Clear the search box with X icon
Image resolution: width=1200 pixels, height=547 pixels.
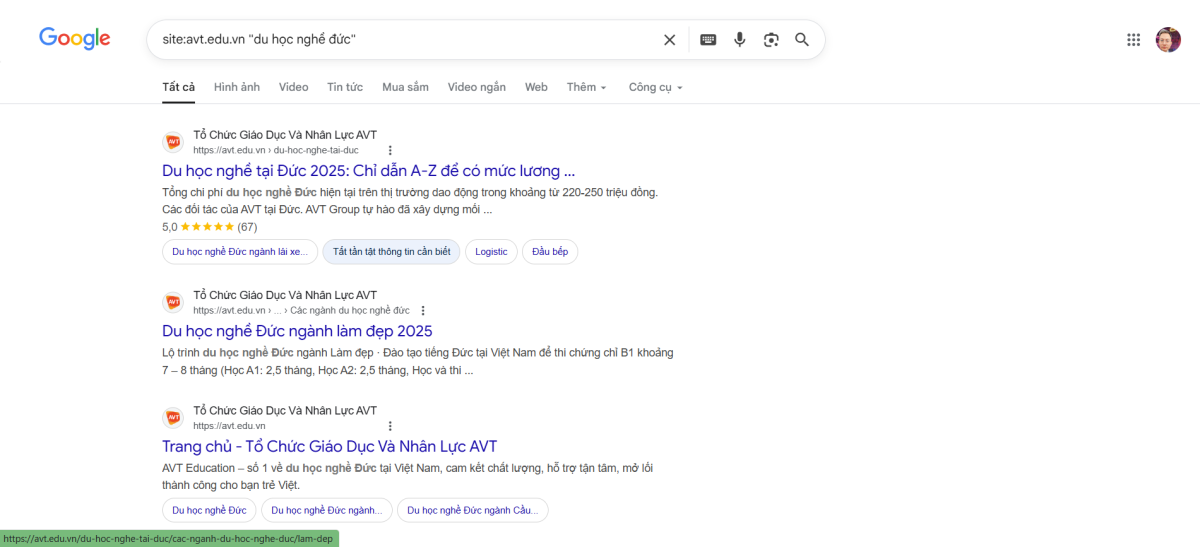click(670, 40)
